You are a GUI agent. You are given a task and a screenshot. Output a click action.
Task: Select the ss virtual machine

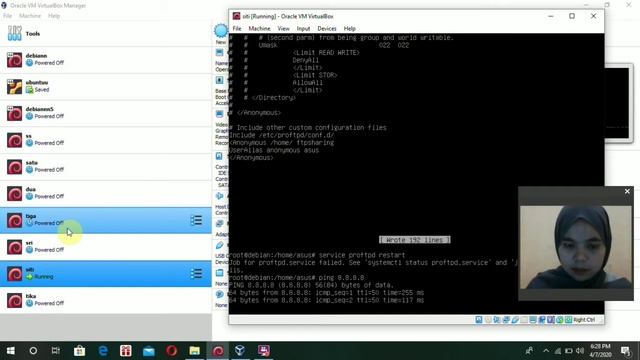click(106, 140)
